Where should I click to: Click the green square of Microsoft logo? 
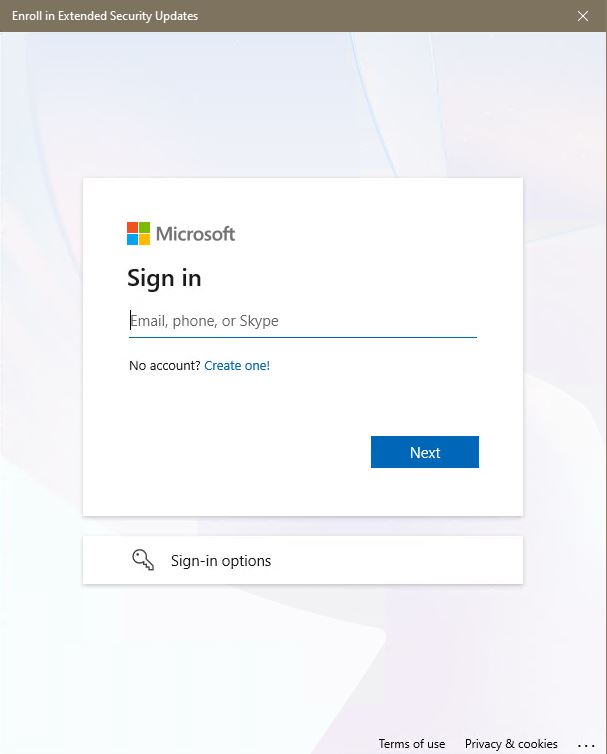click(144, 227)
